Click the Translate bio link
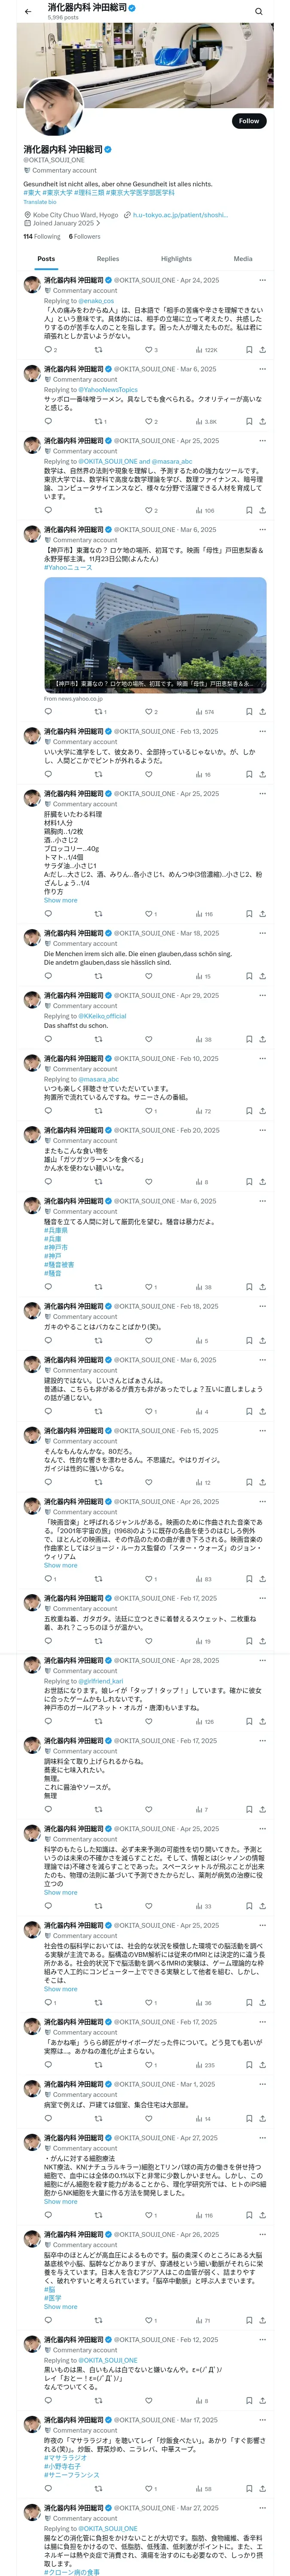This screenshot has height=2576, width=290. [x=40, y=202]
